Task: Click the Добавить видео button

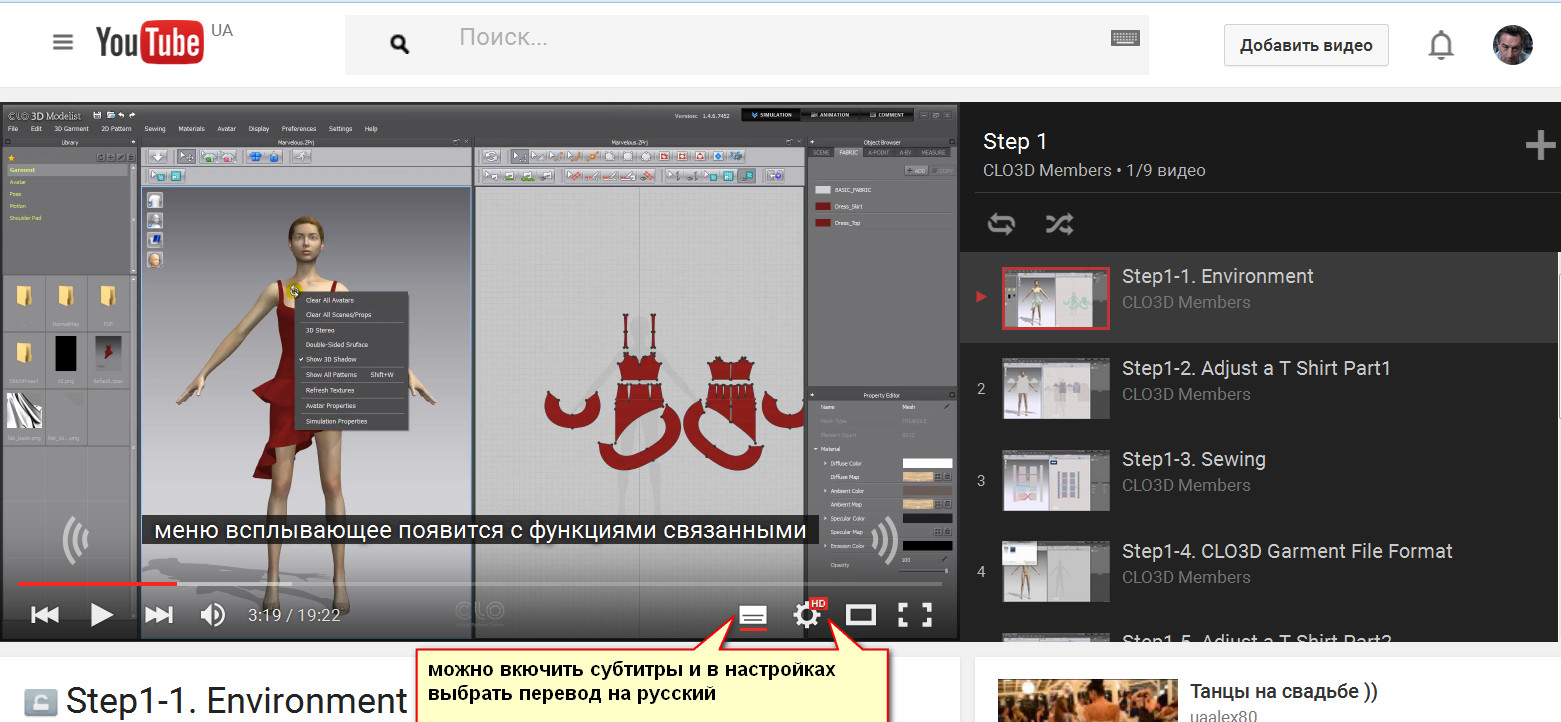Action: [1305, 45]
